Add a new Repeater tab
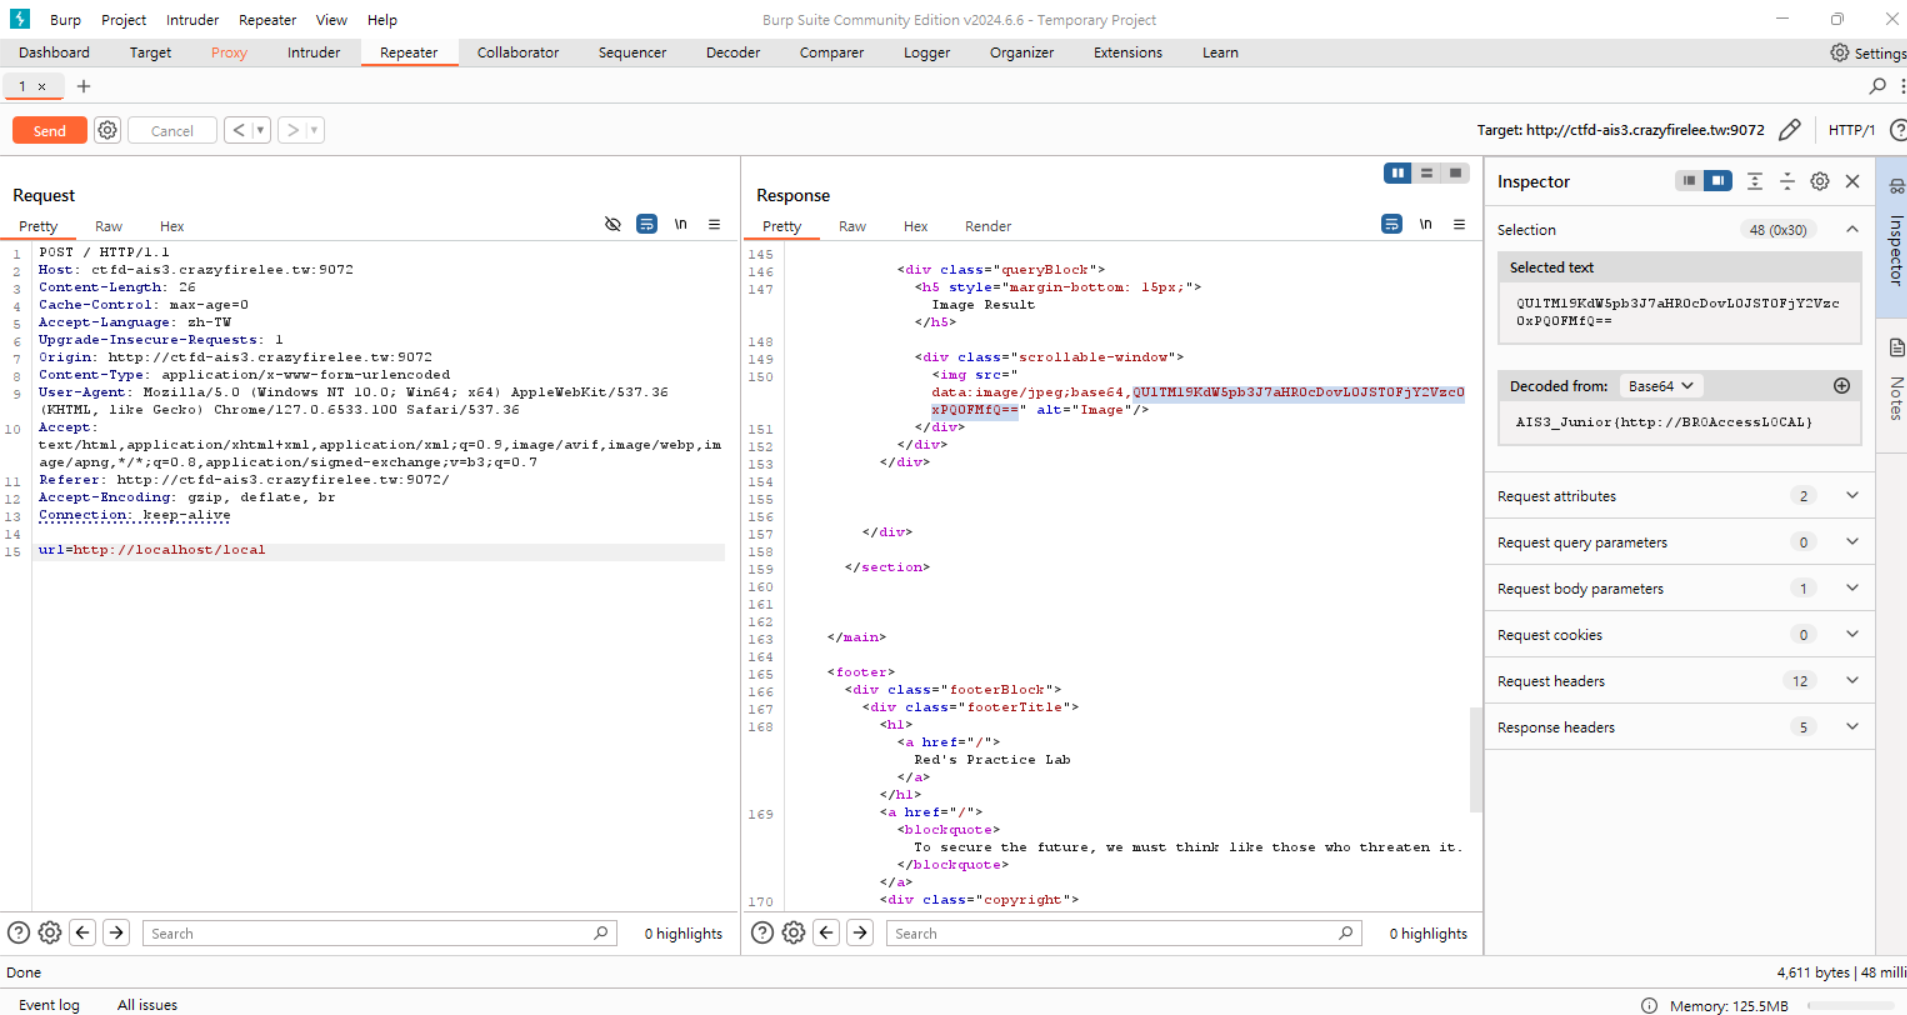 coord(84,87)
